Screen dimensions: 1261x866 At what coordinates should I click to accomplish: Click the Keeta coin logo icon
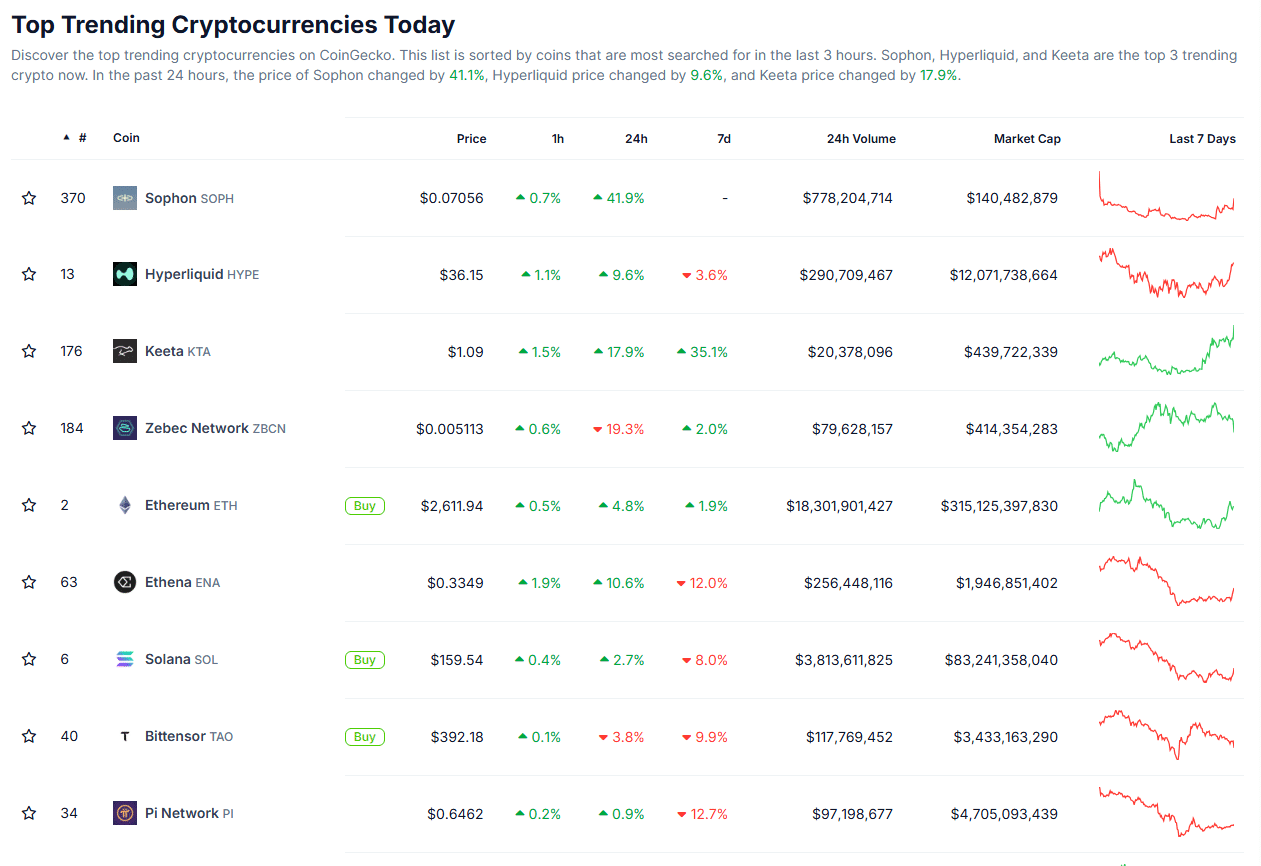point(124,351)
